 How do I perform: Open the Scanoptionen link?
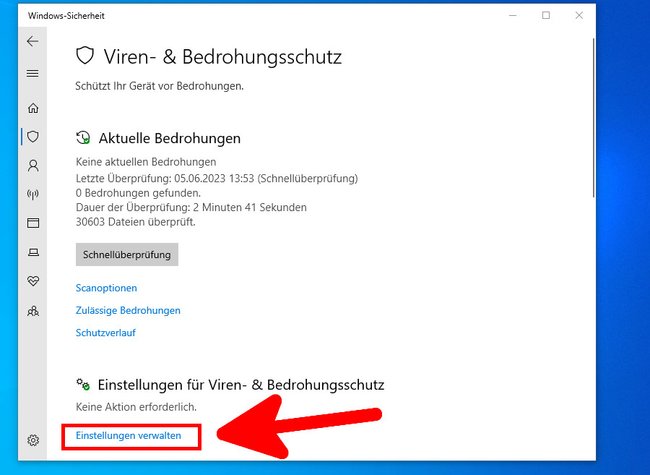pos(106,288)
